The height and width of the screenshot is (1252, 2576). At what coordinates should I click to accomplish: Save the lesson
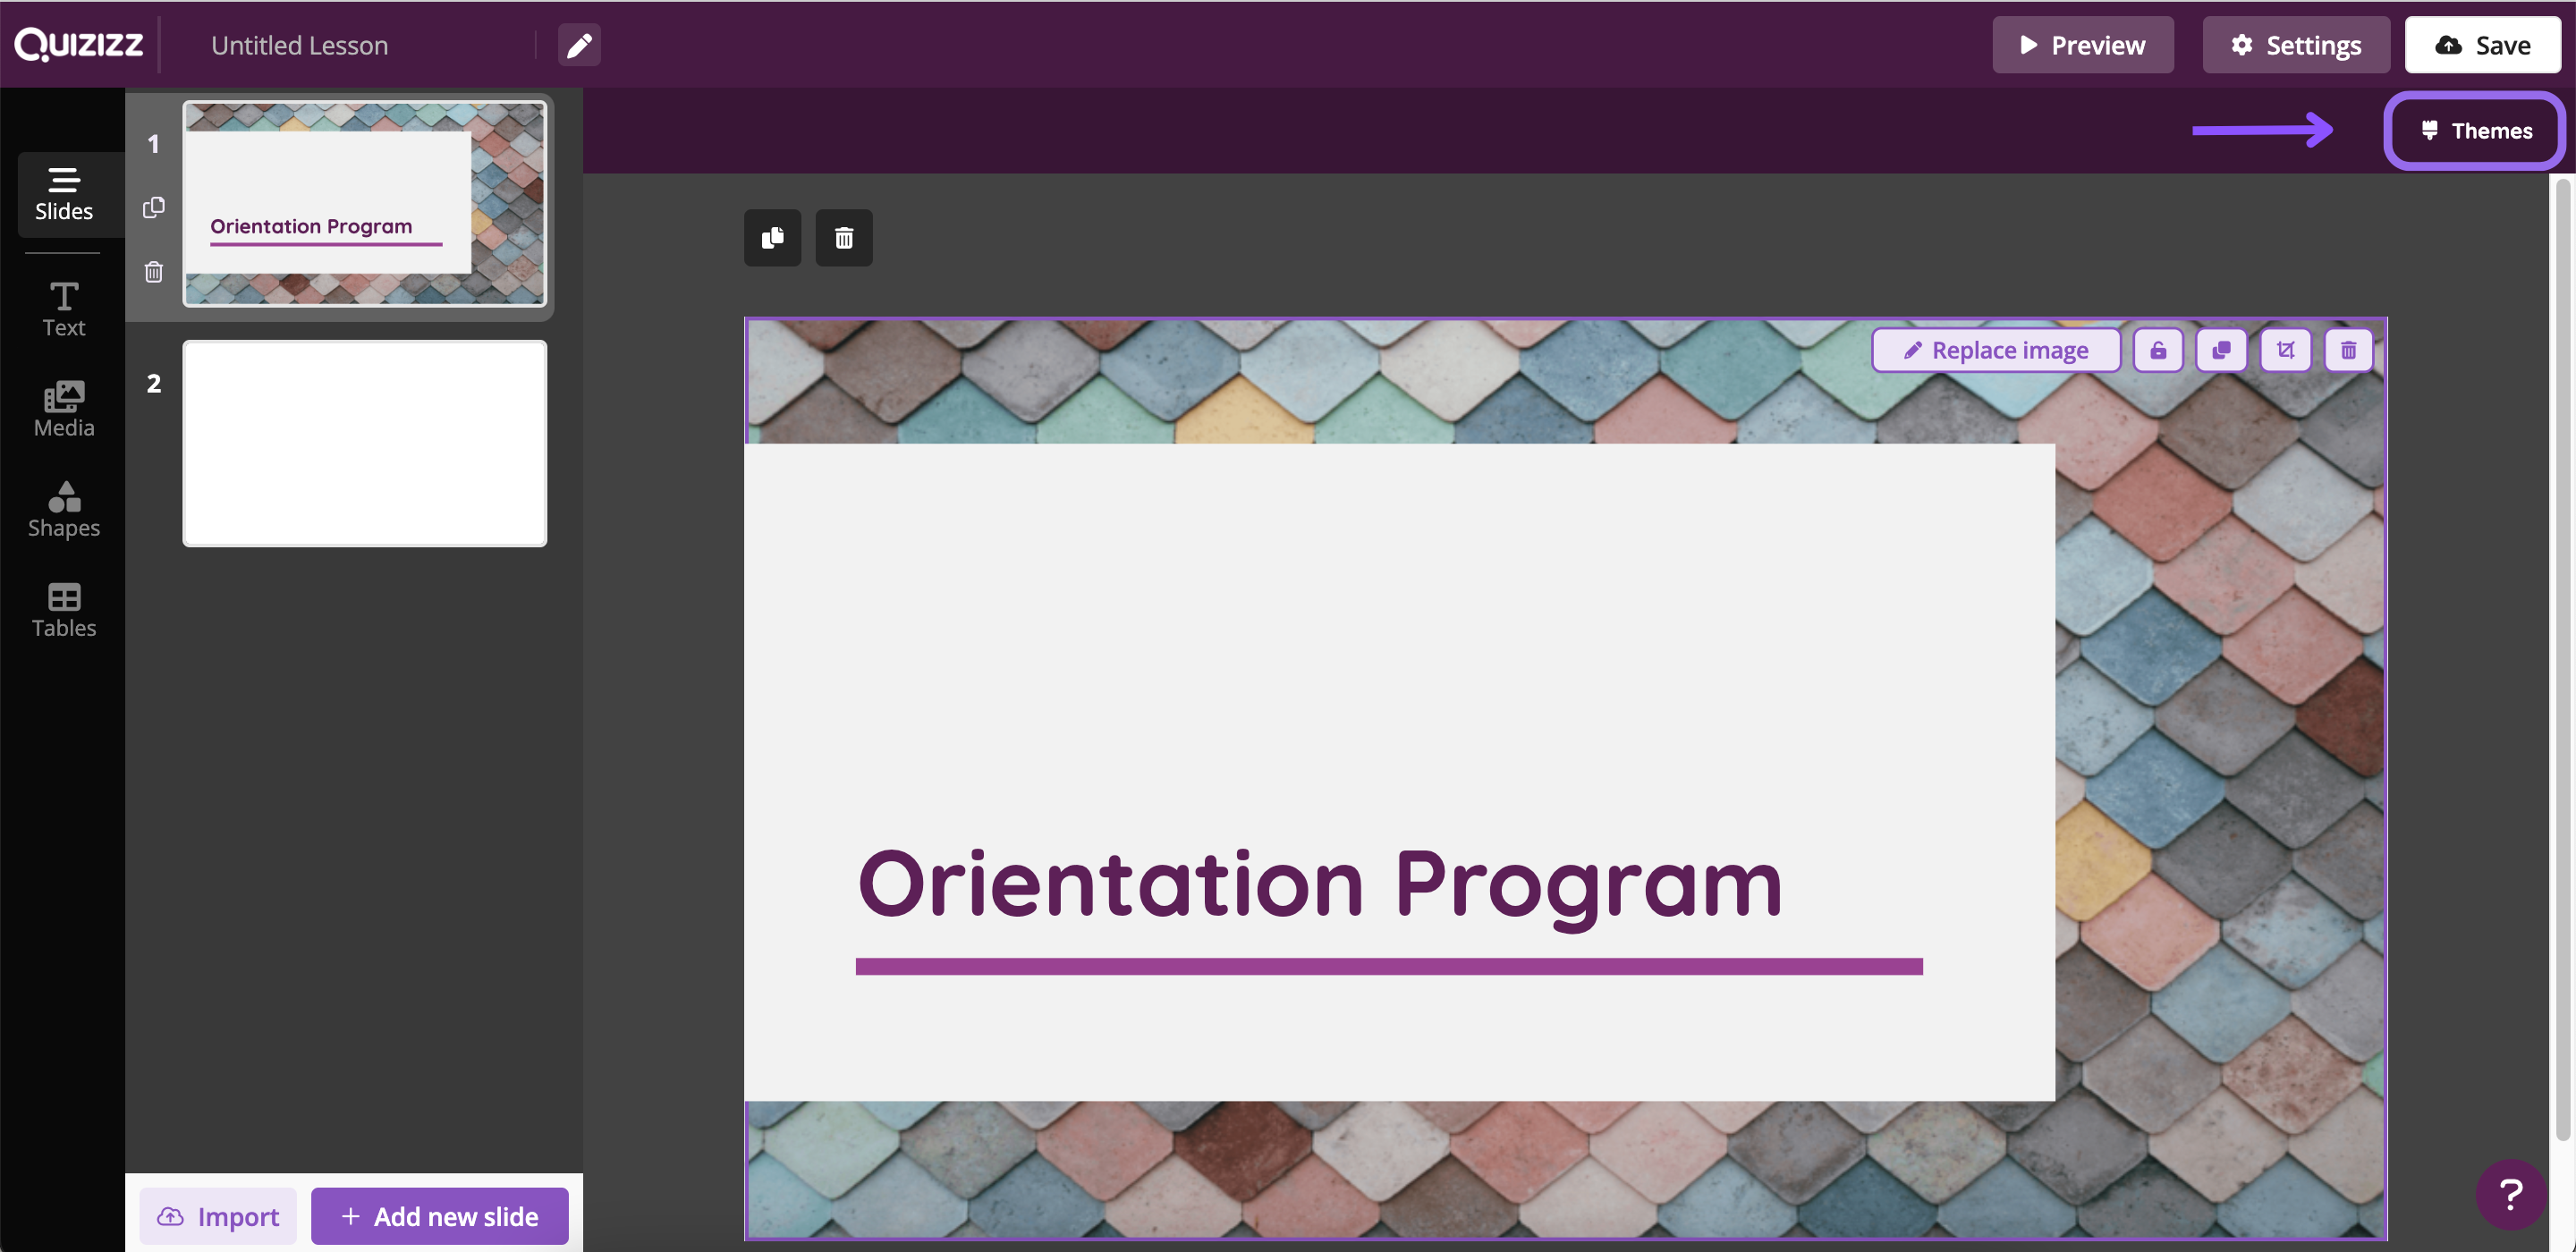point(2481,44)
